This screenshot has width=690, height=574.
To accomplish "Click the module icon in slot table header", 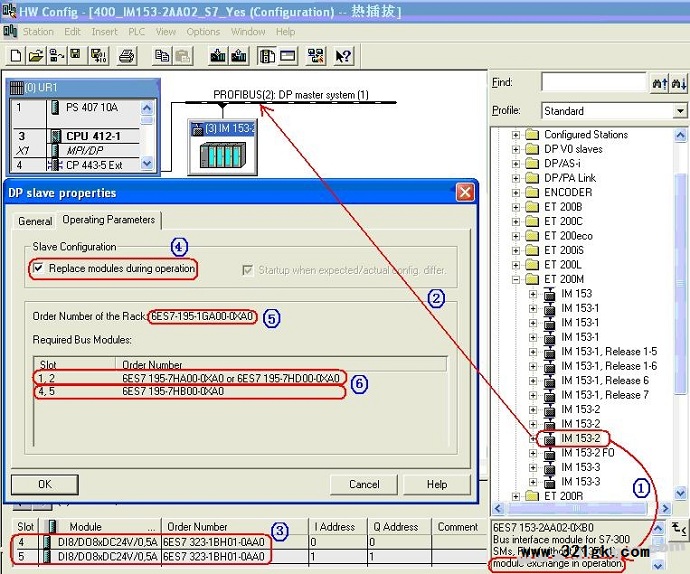I will coord(52,526).
